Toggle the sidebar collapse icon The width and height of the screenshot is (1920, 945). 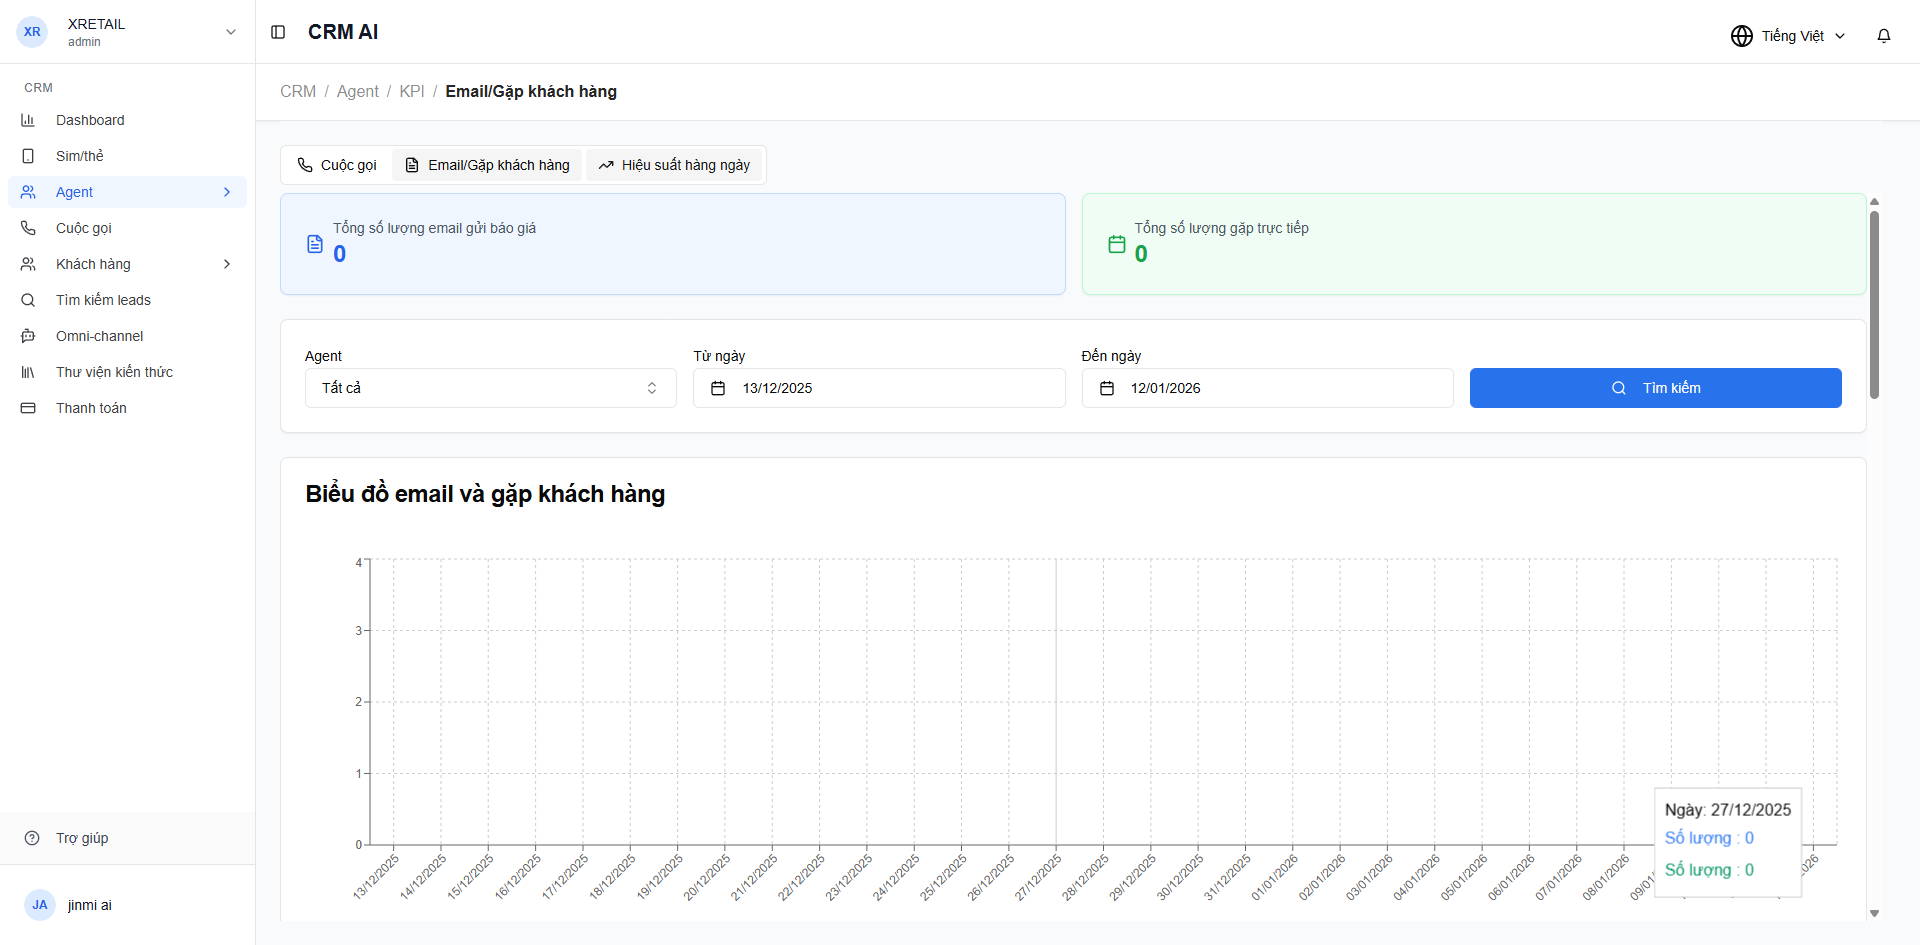click(278, 32)
